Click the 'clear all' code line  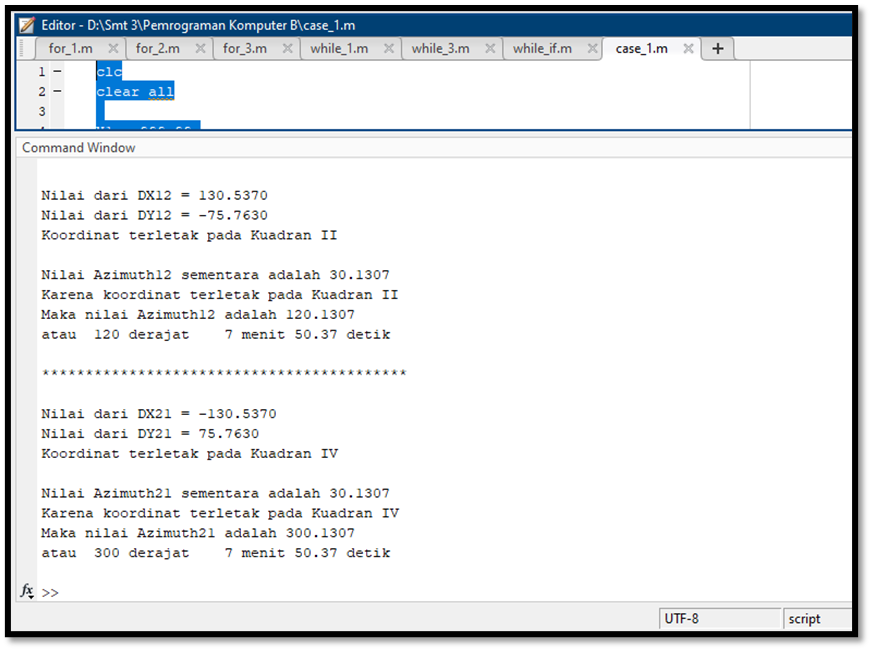(135, 92)
